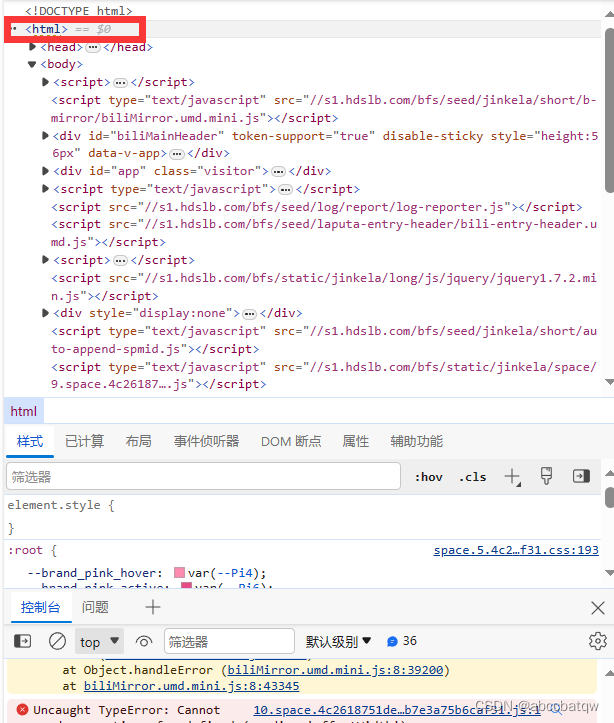Show ellipsis content of div id app

point(278,172)
